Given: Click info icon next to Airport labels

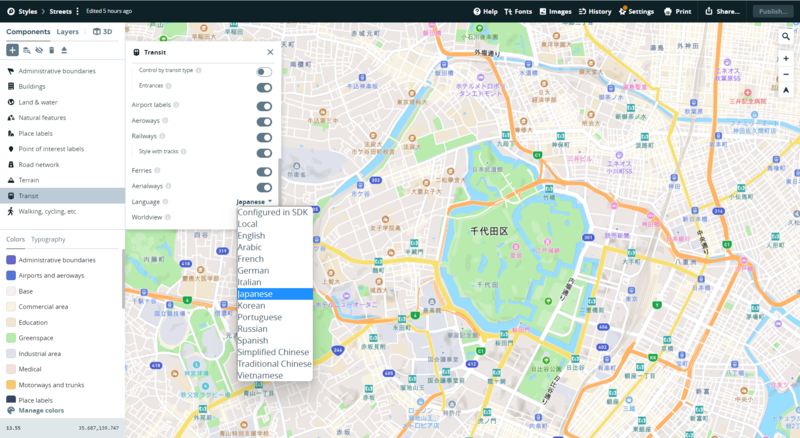Looking at the screenshot, I should pyautogui.click(x=176, y=105).
